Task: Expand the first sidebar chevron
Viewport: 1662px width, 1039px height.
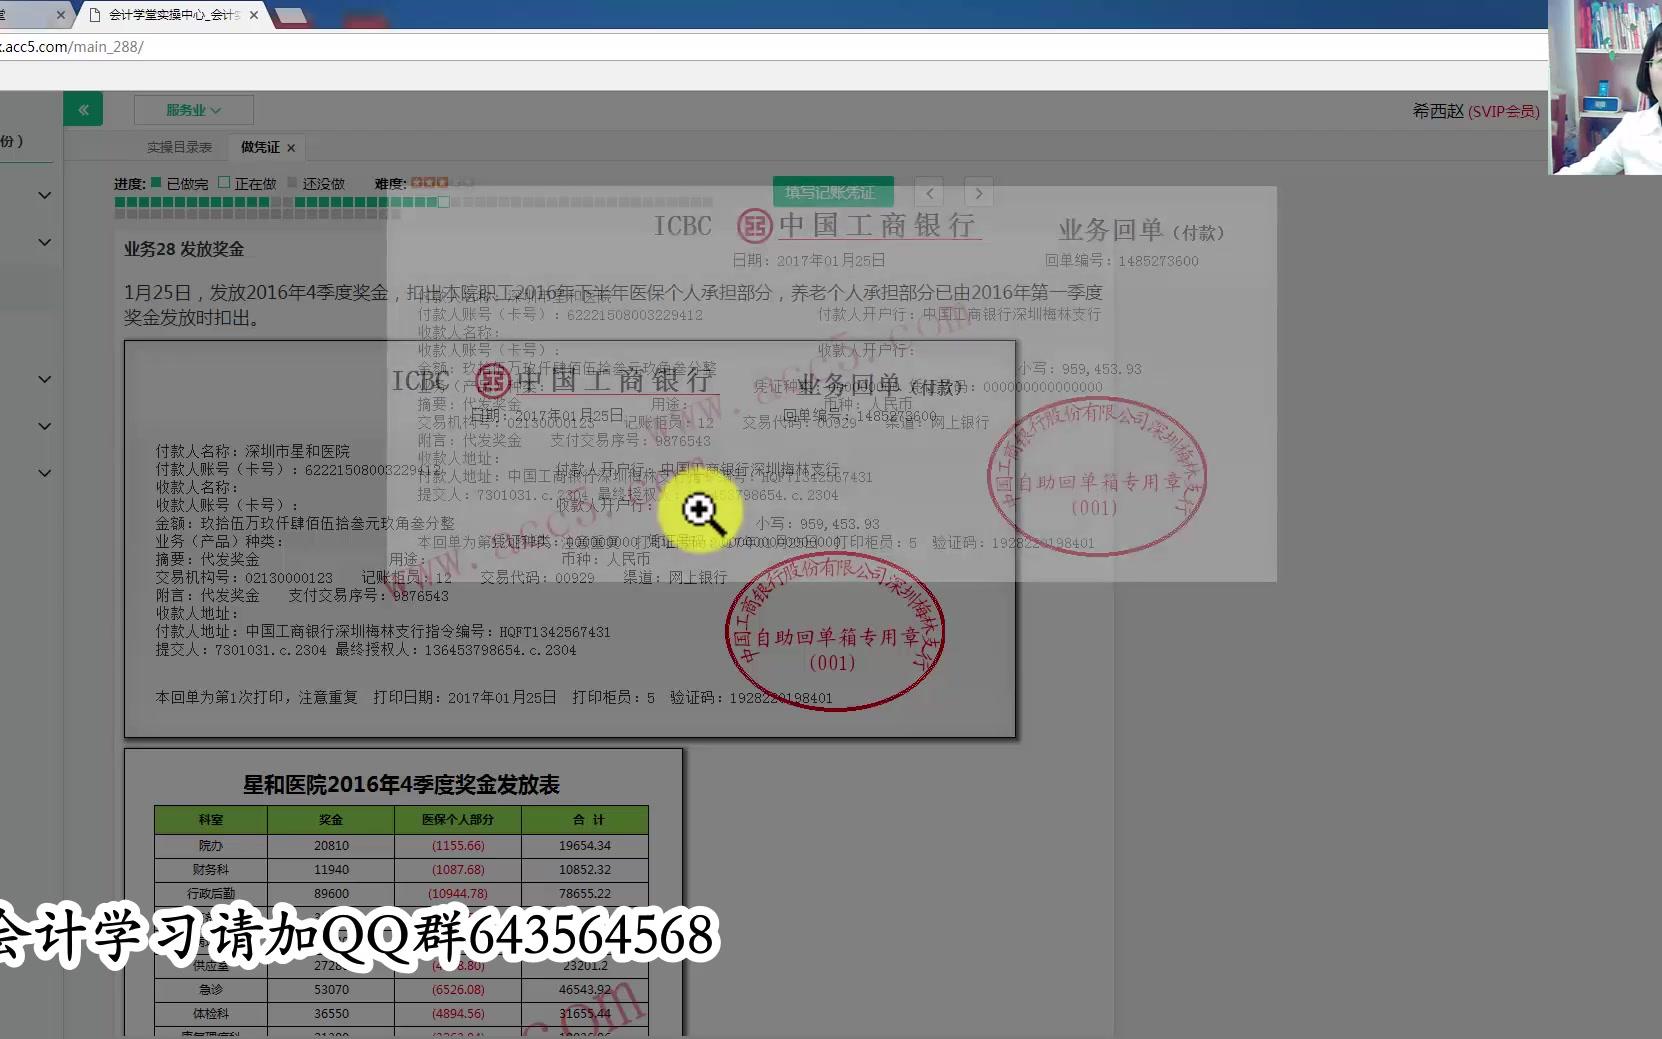Action: coord(44,195)
